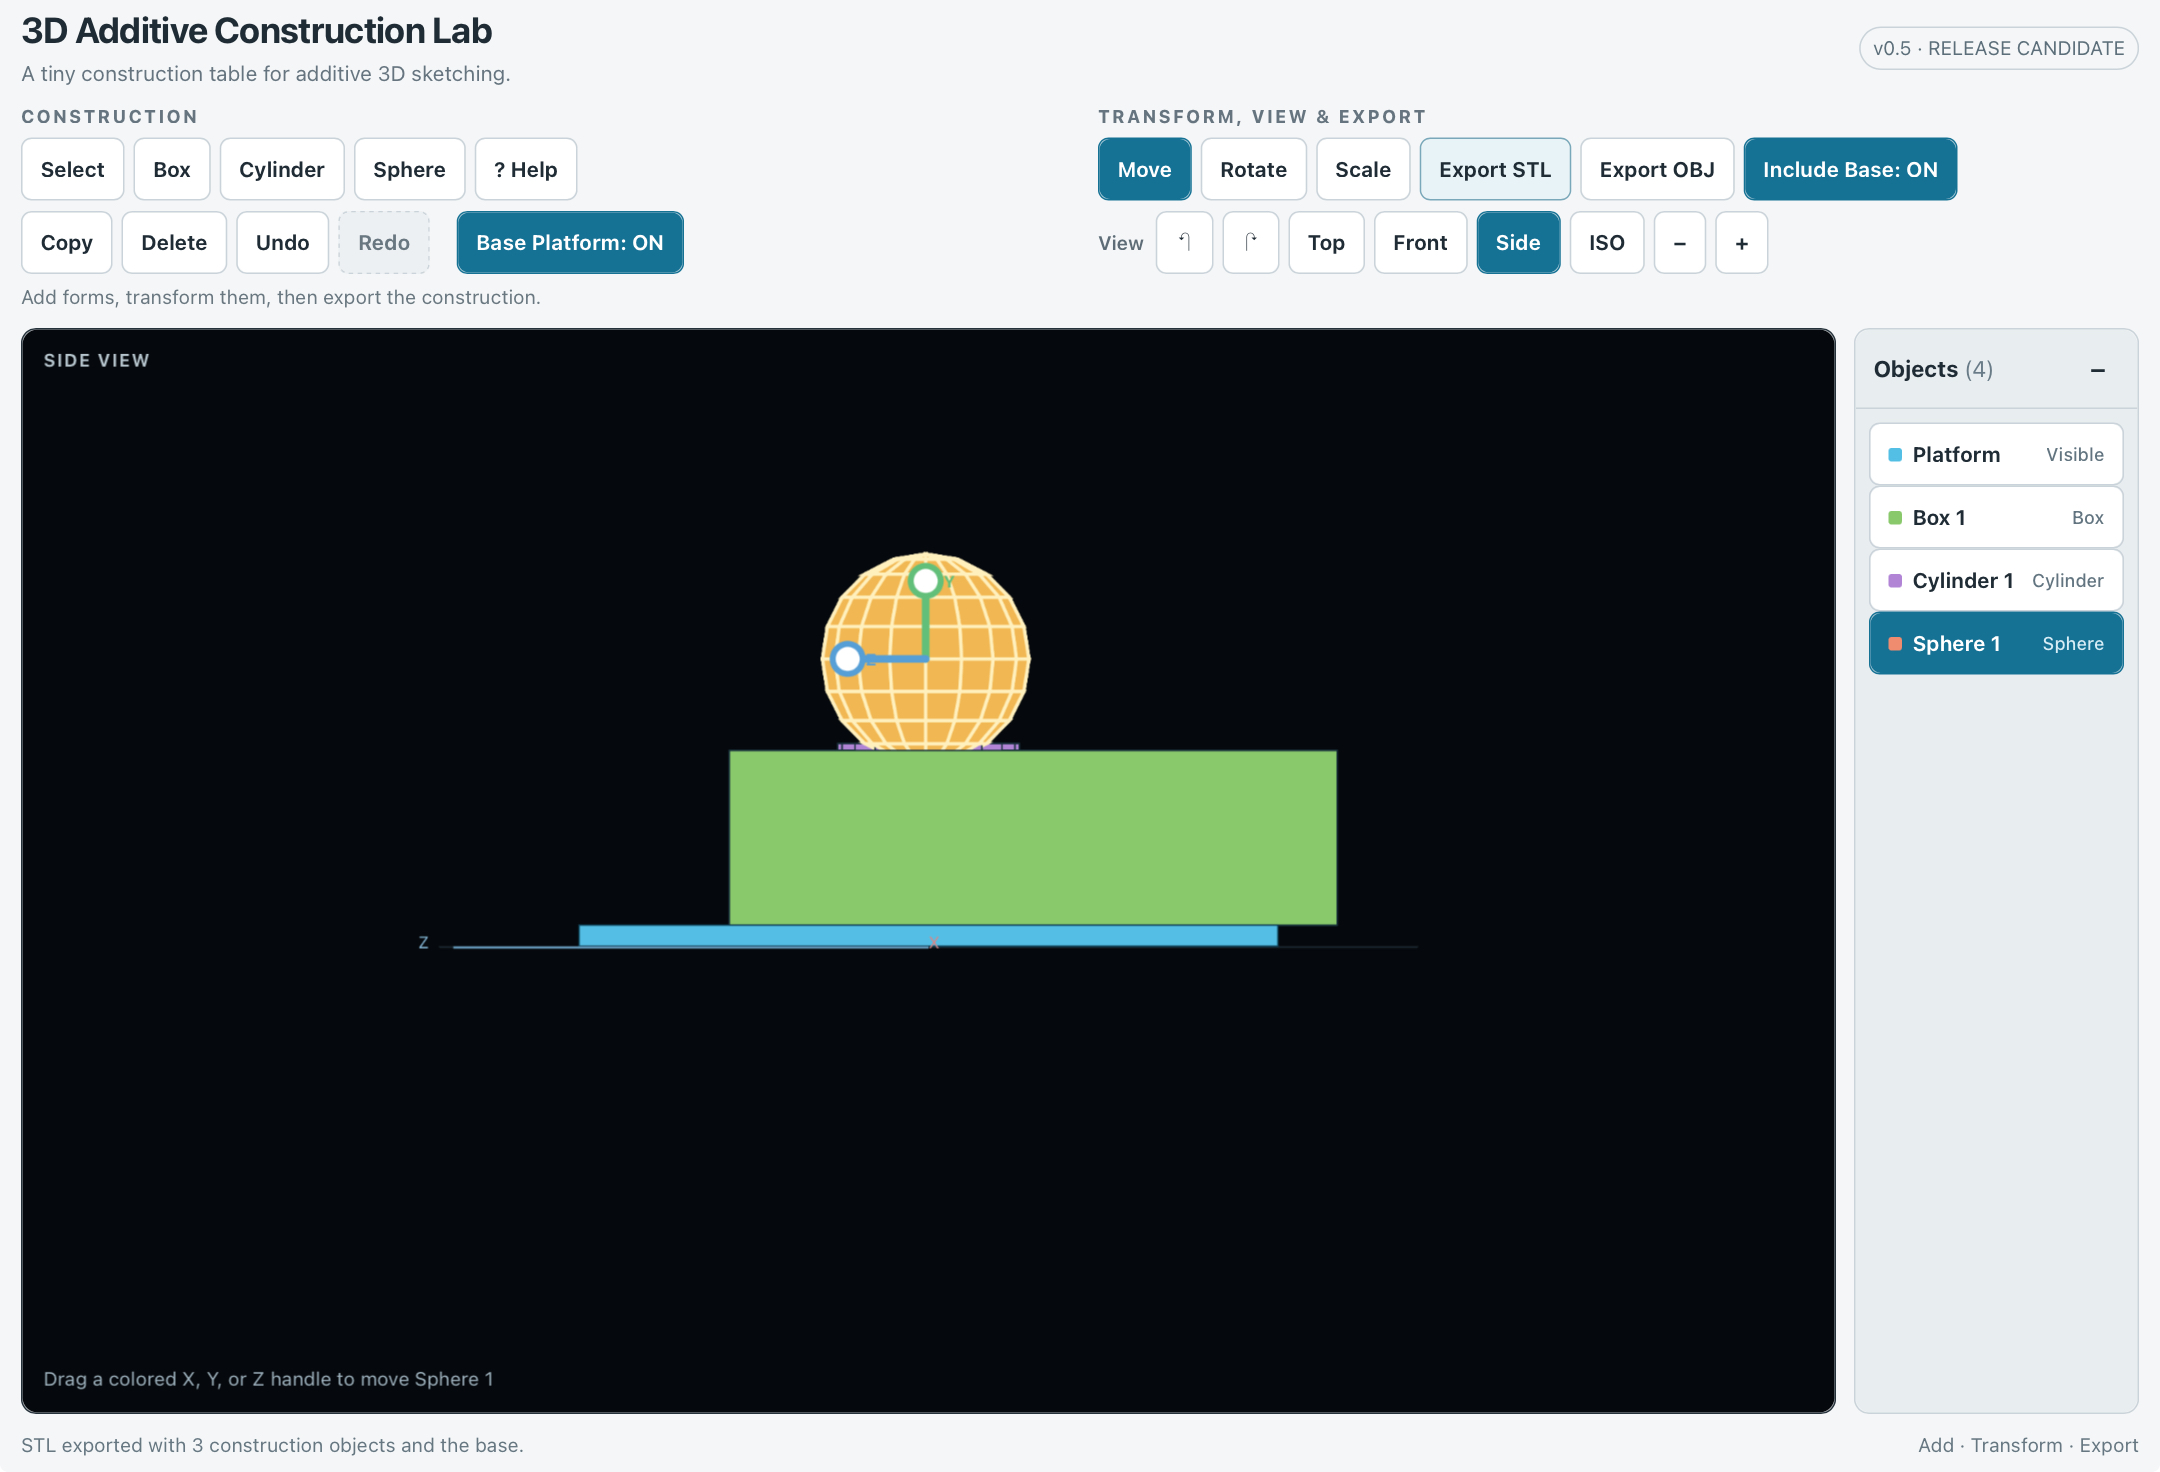Screen dimensions: 2160x1472
Task: Activate the Move transform mode
Action: 1144,169
